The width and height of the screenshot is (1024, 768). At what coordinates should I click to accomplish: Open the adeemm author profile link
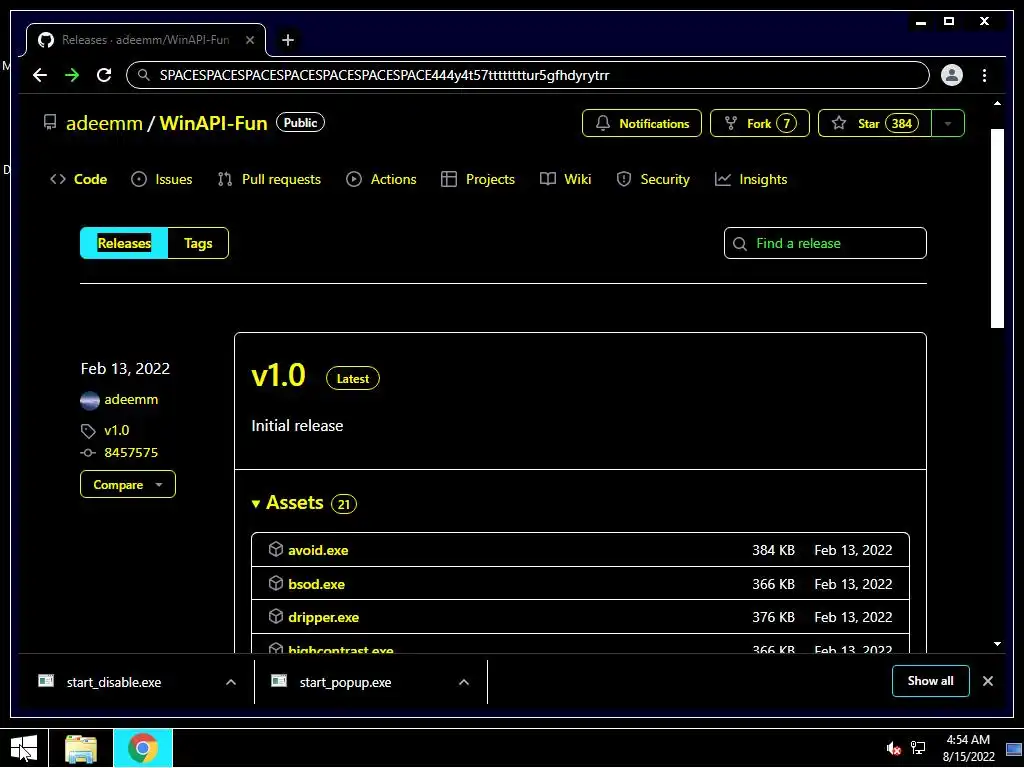(131, 399)
